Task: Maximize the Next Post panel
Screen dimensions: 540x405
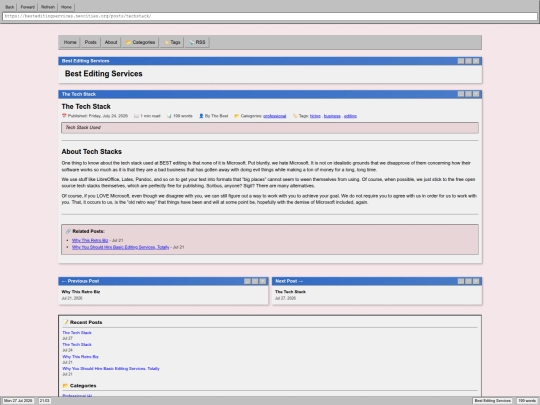Action: [468, 281]
